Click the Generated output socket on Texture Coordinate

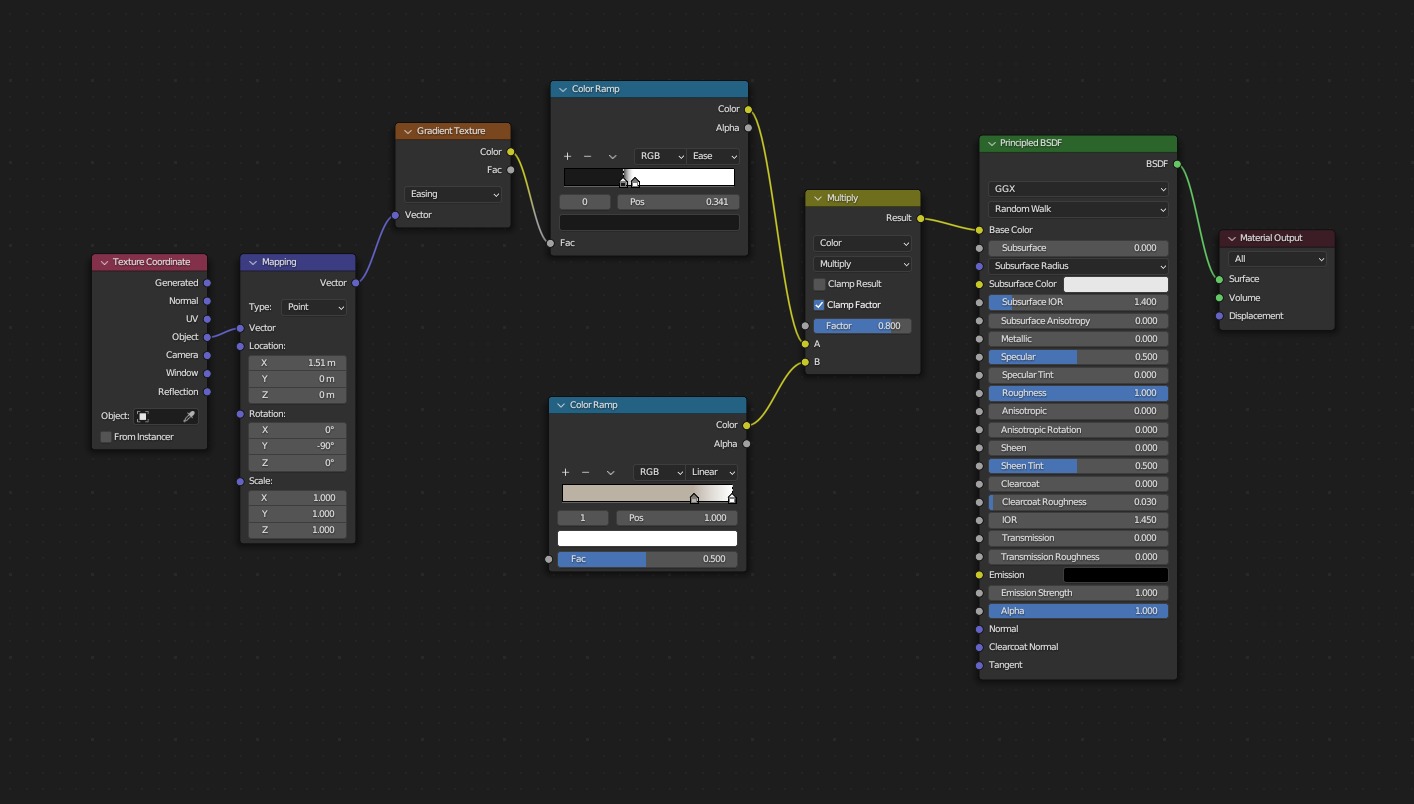[207, 283]
